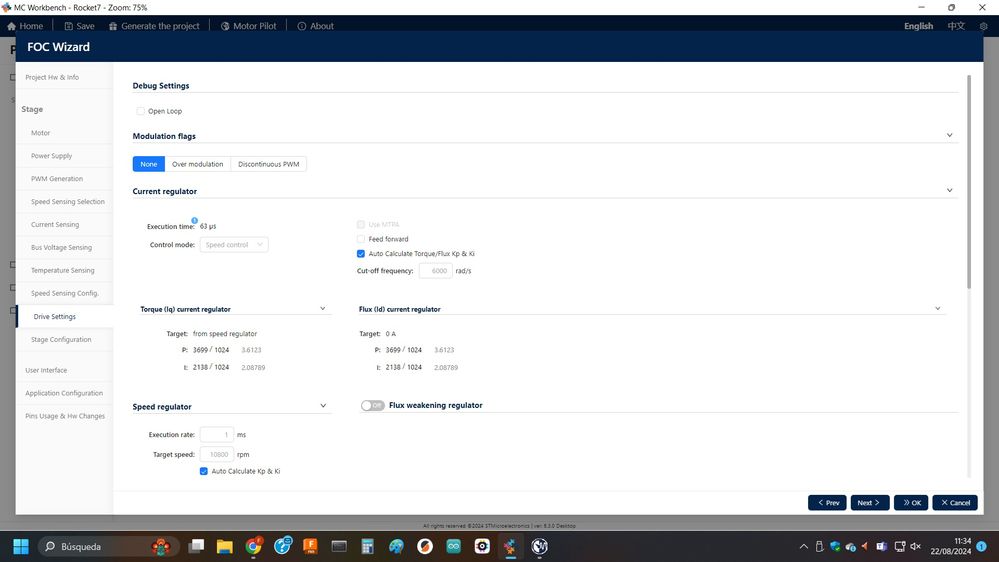Switch language to Chinese 中文
Viewport: 999px width, 562px height.
pos(956,26)
